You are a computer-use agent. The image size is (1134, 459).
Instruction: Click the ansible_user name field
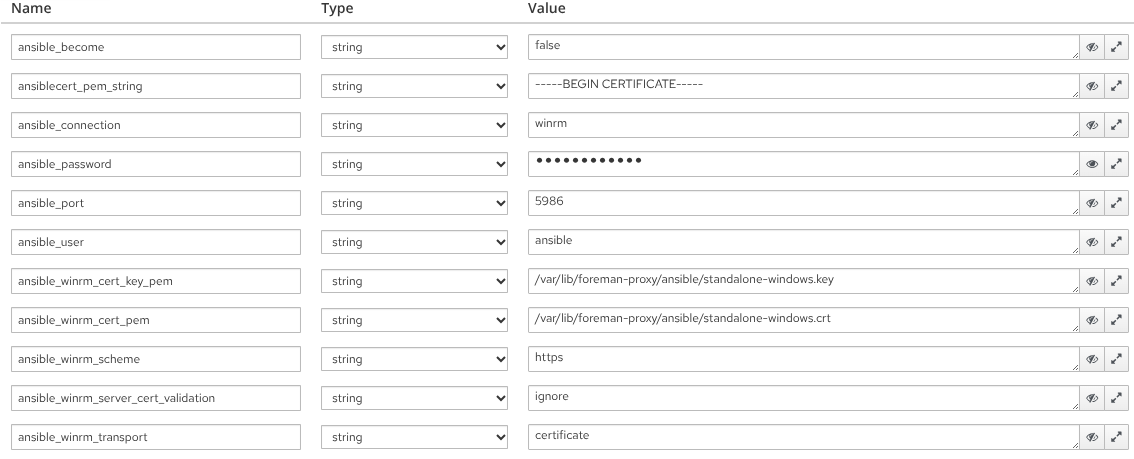click(x=158, y=242)
